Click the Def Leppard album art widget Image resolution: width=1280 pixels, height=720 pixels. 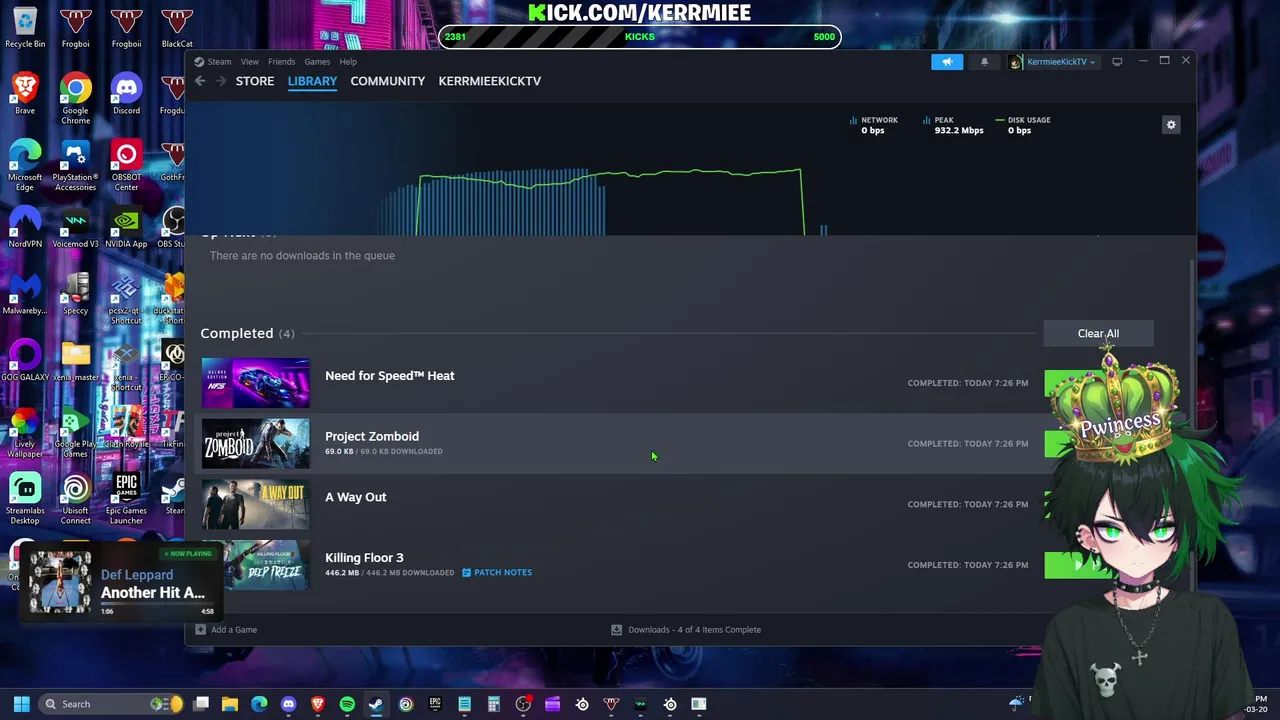coord(60,582)
